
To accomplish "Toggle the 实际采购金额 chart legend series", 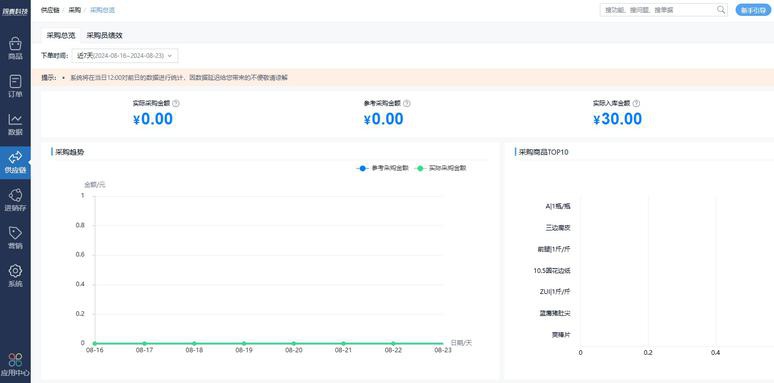I will tap(440, 168).
